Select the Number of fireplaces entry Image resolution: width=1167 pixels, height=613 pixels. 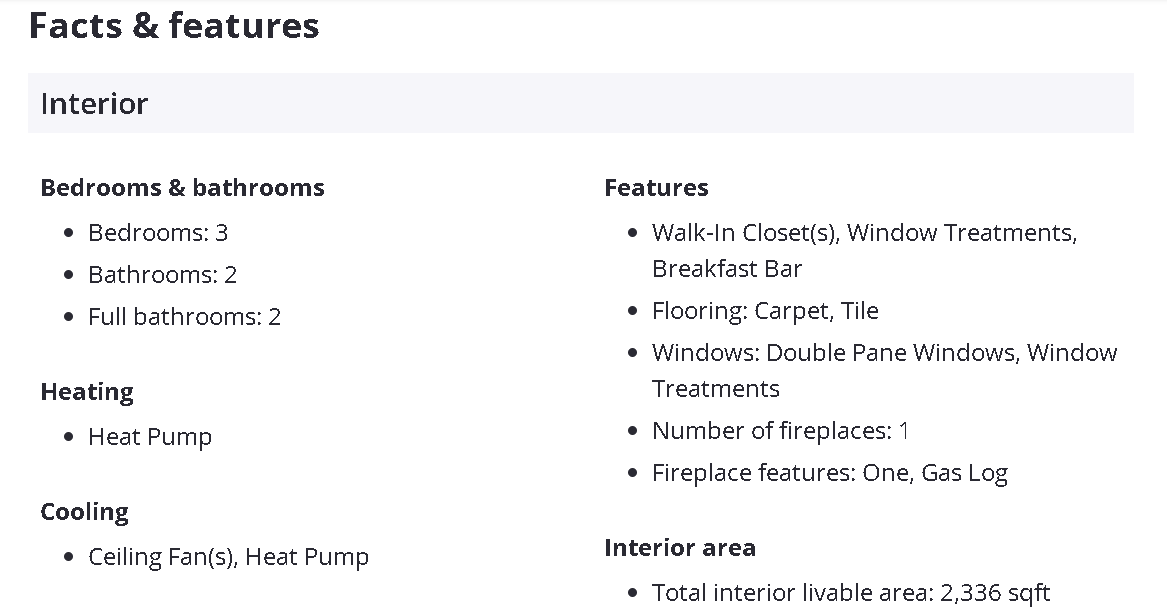[x=780, y=431]
